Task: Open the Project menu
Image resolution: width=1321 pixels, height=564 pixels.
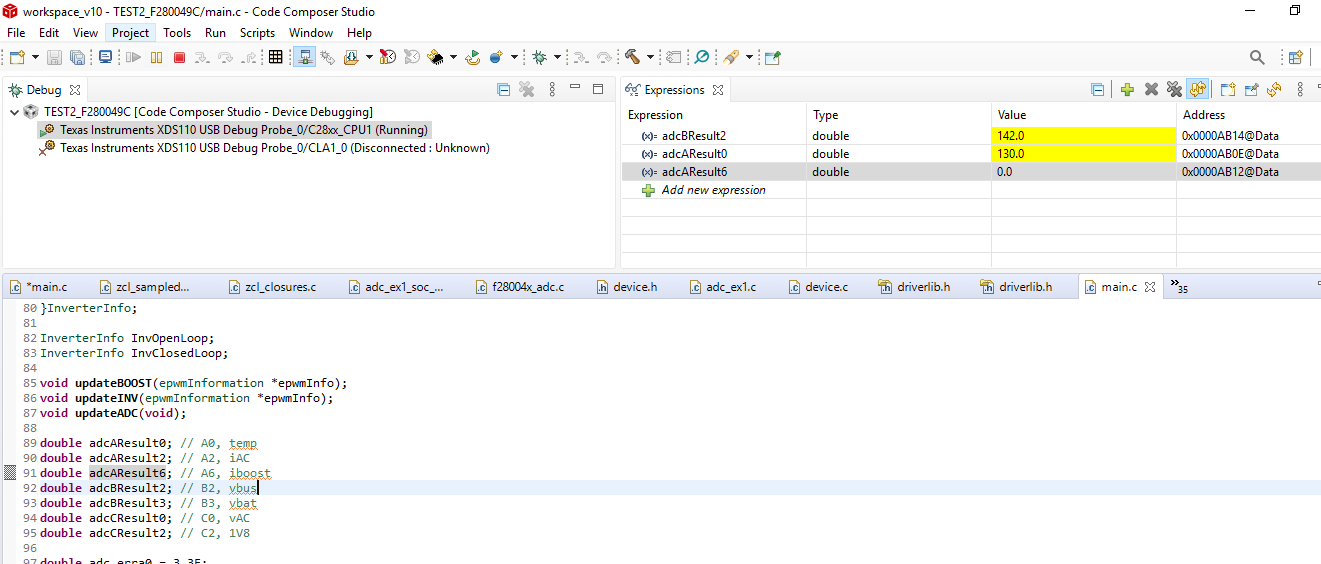Action: 130,32
